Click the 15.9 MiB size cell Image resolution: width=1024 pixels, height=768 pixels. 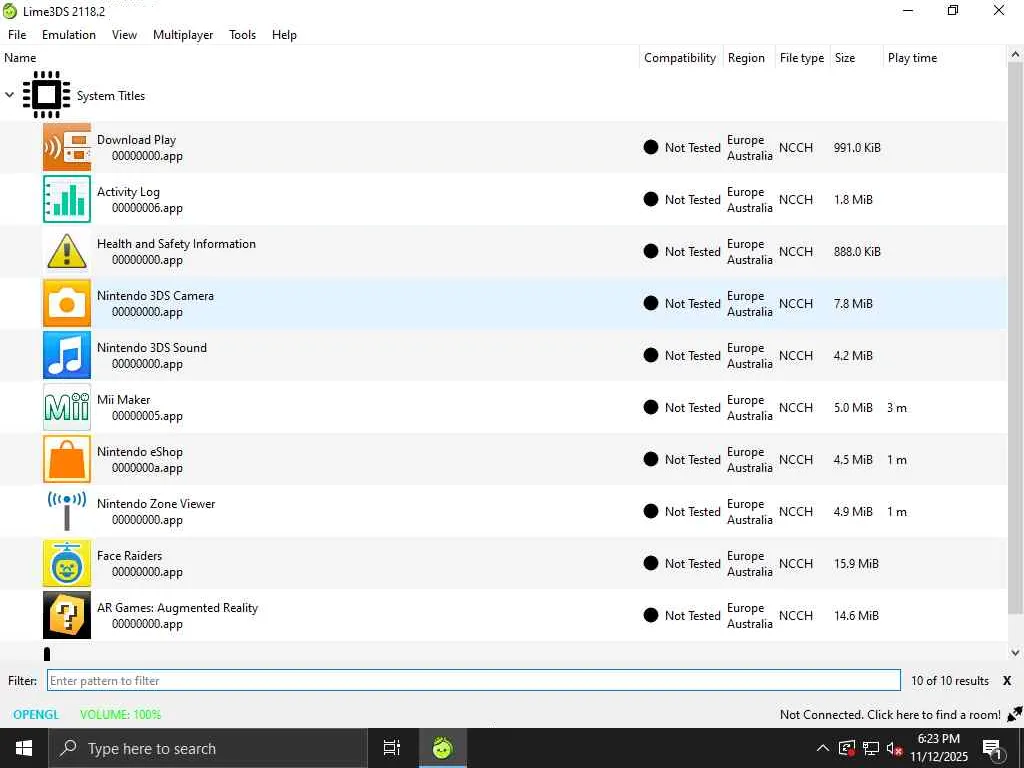click(856, 564)
